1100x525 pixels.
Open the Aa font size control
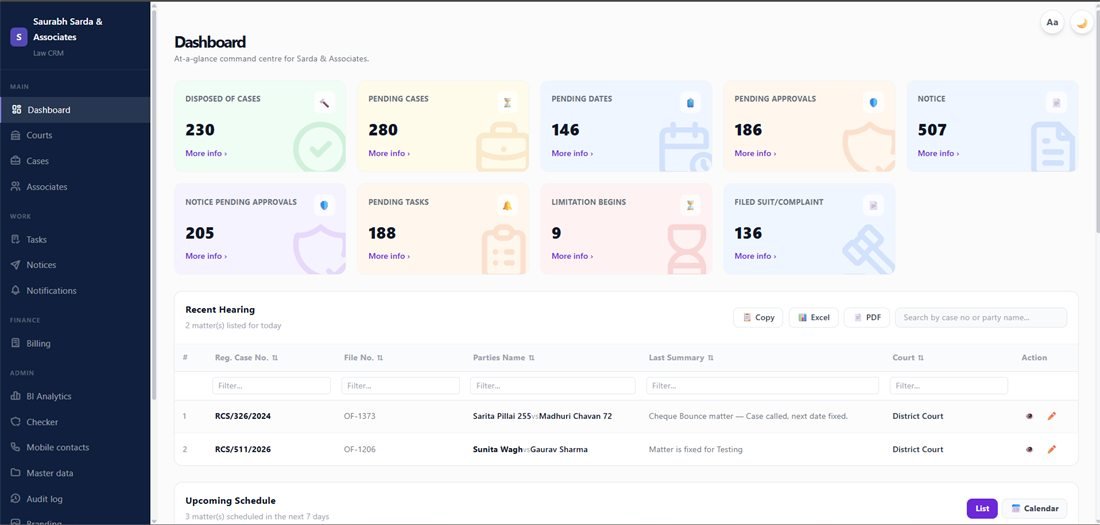point(1052,22)
